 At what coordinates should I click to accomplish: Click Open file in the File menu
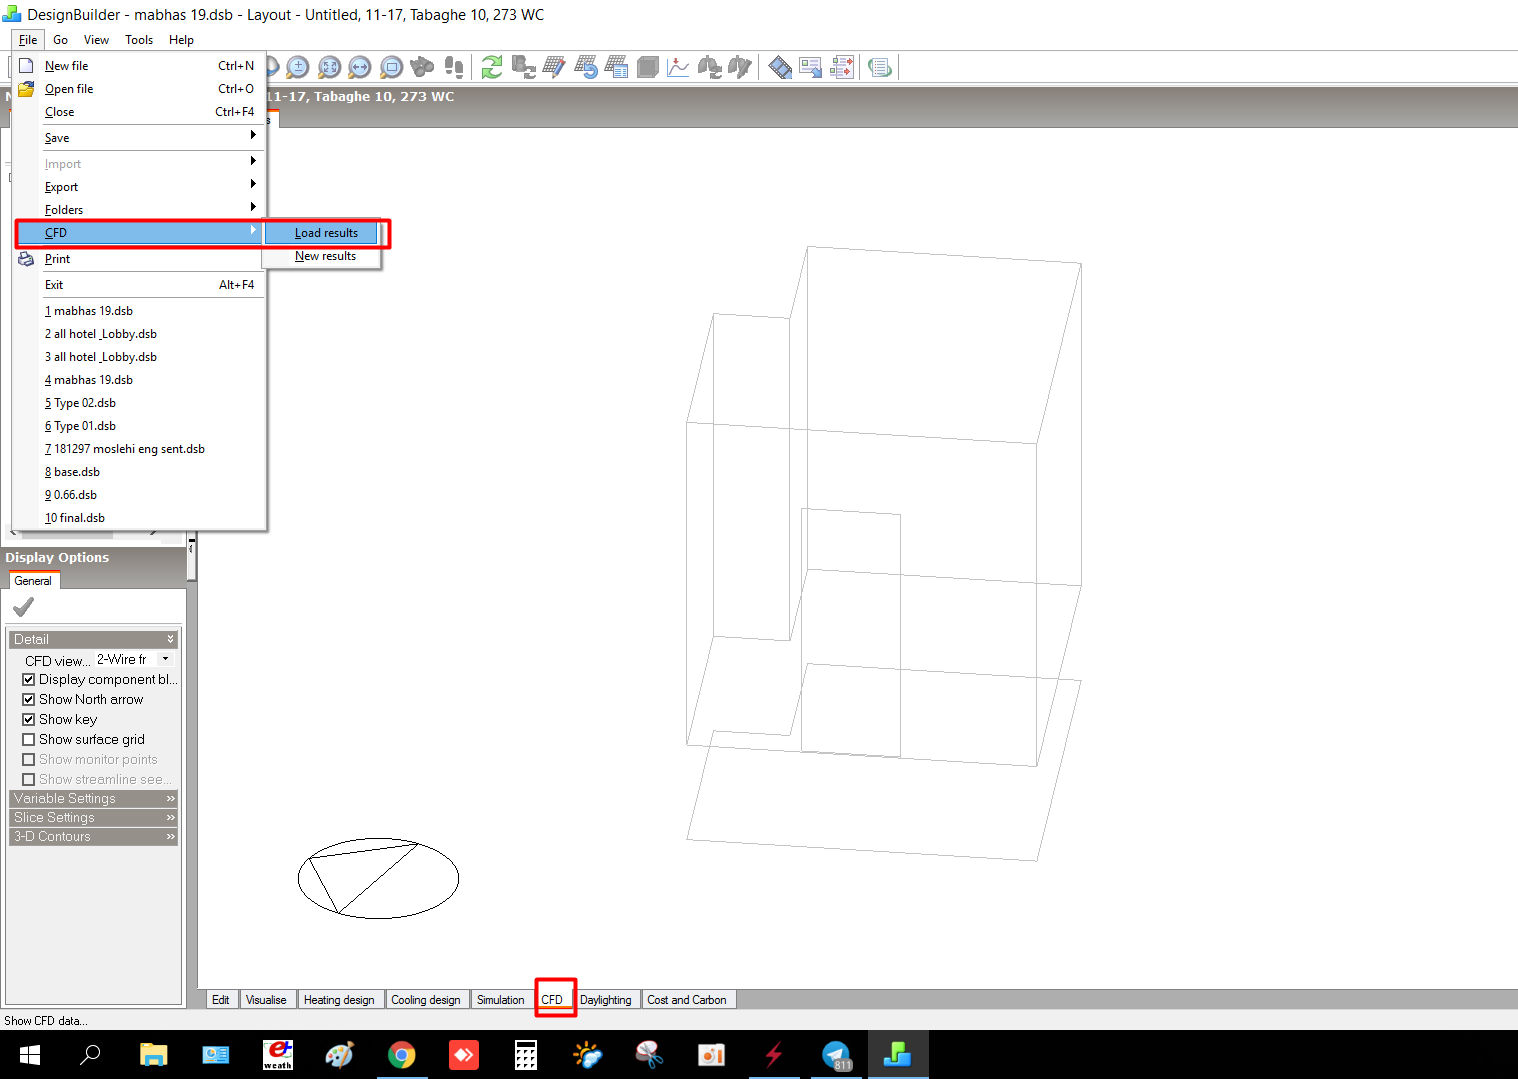(140, 89)
